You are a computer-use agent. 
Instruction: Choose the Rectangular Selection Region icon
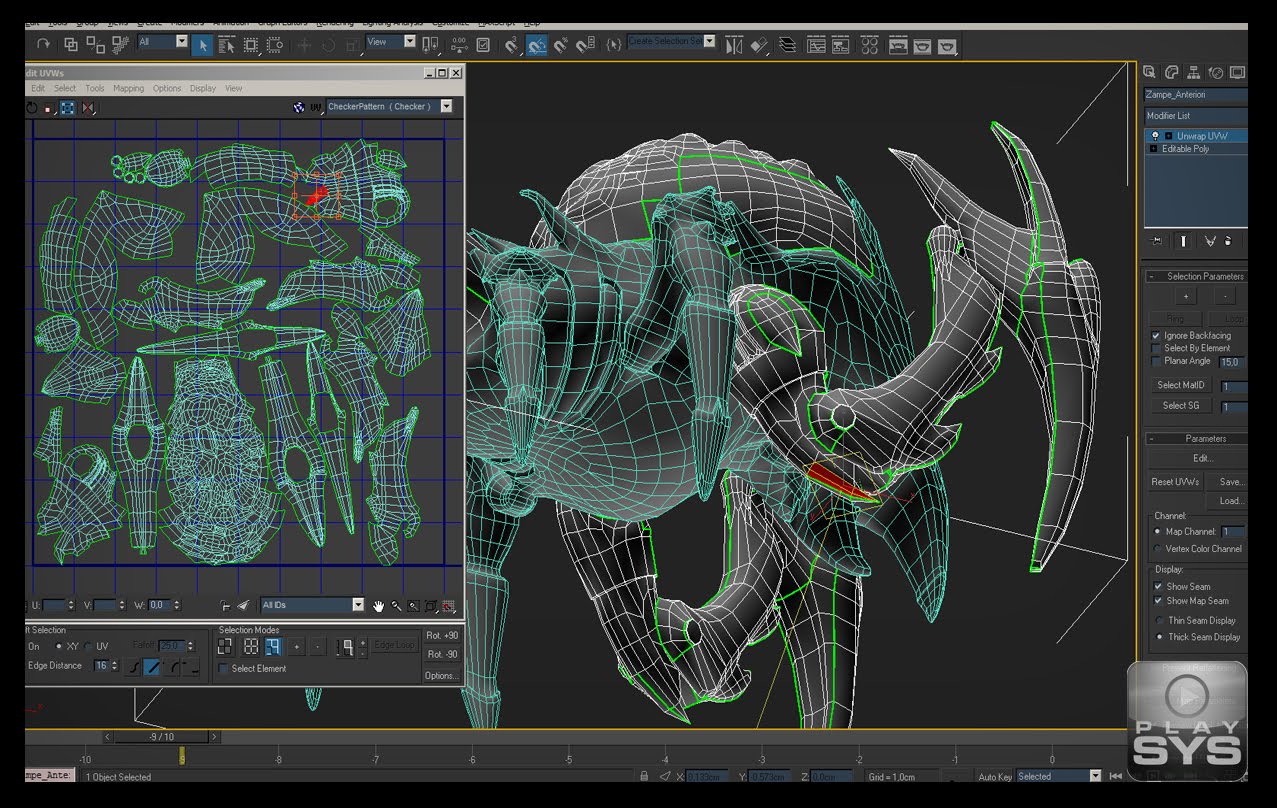[251, 44]
